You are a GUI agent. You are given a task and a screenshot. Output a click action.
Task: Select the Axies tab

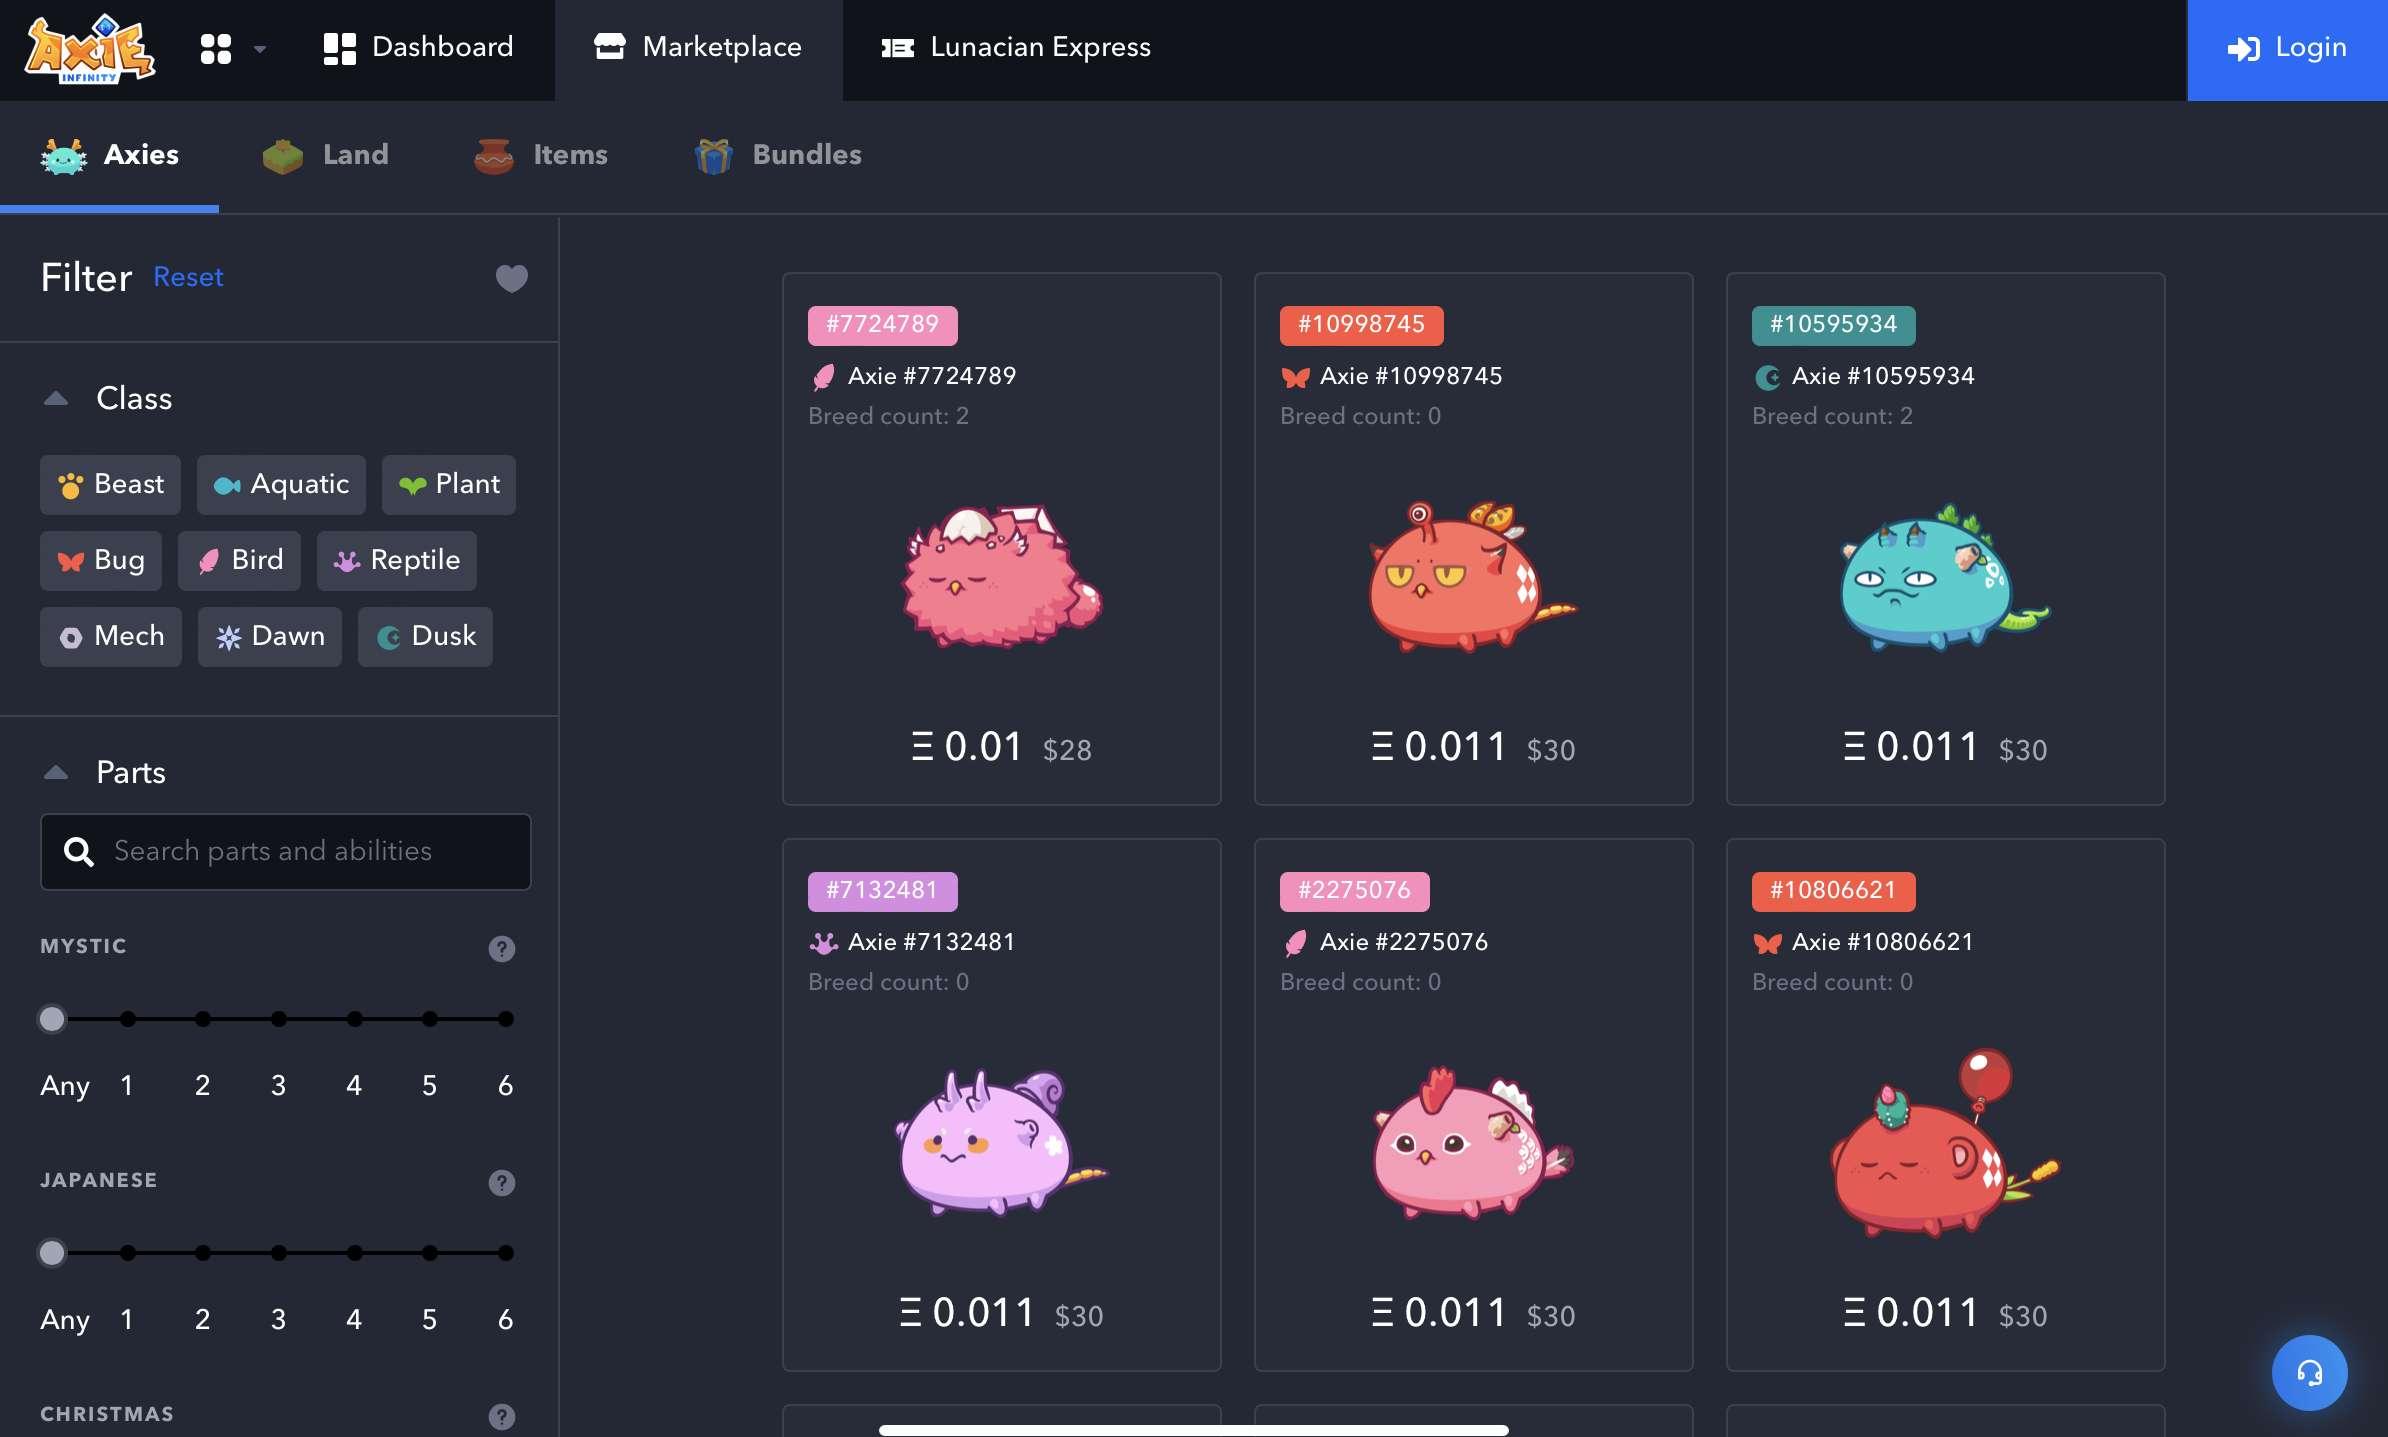[110, 155]
